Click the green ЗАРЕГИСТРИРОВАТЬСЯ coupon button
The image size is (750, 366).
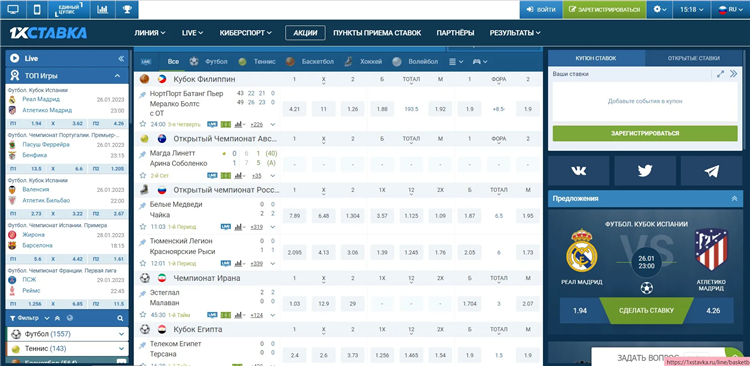645,133
